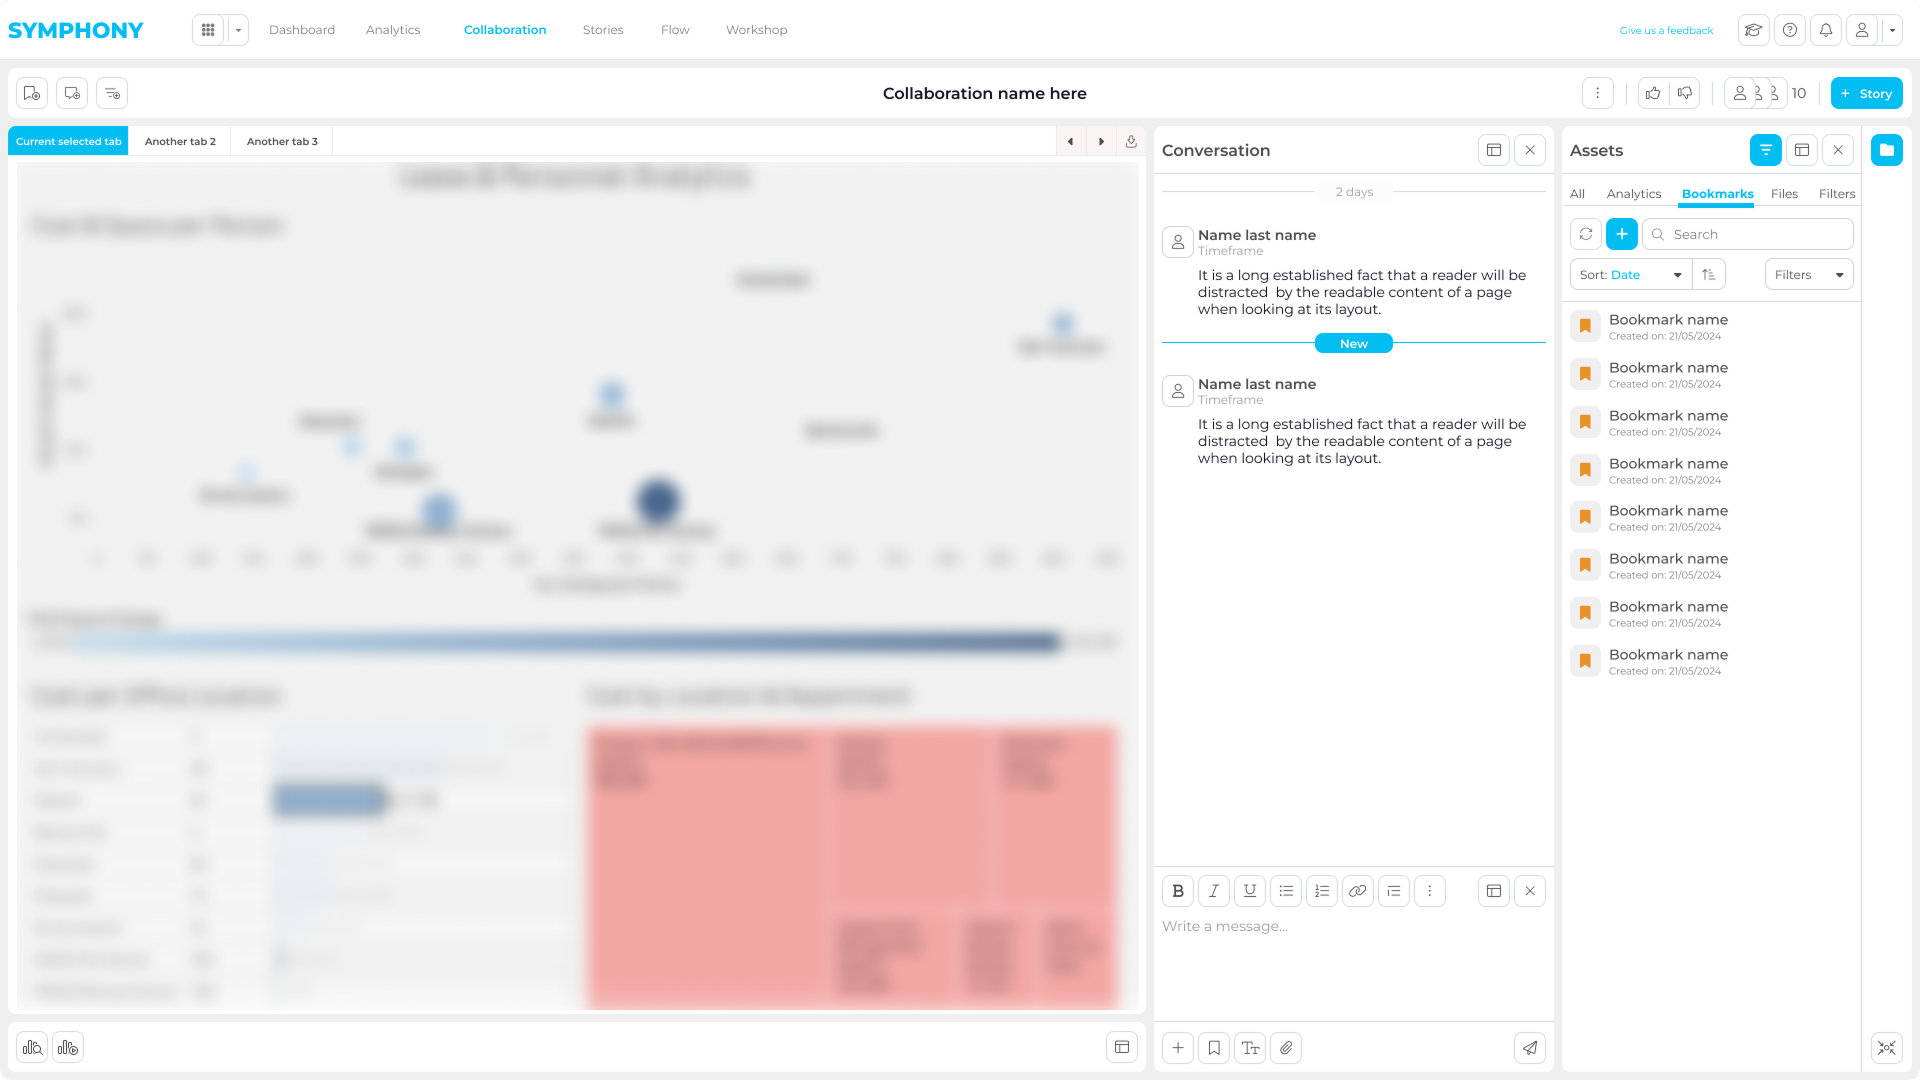
Task: Open the Give us a feedback link
Action: (x=1666, y=30)
